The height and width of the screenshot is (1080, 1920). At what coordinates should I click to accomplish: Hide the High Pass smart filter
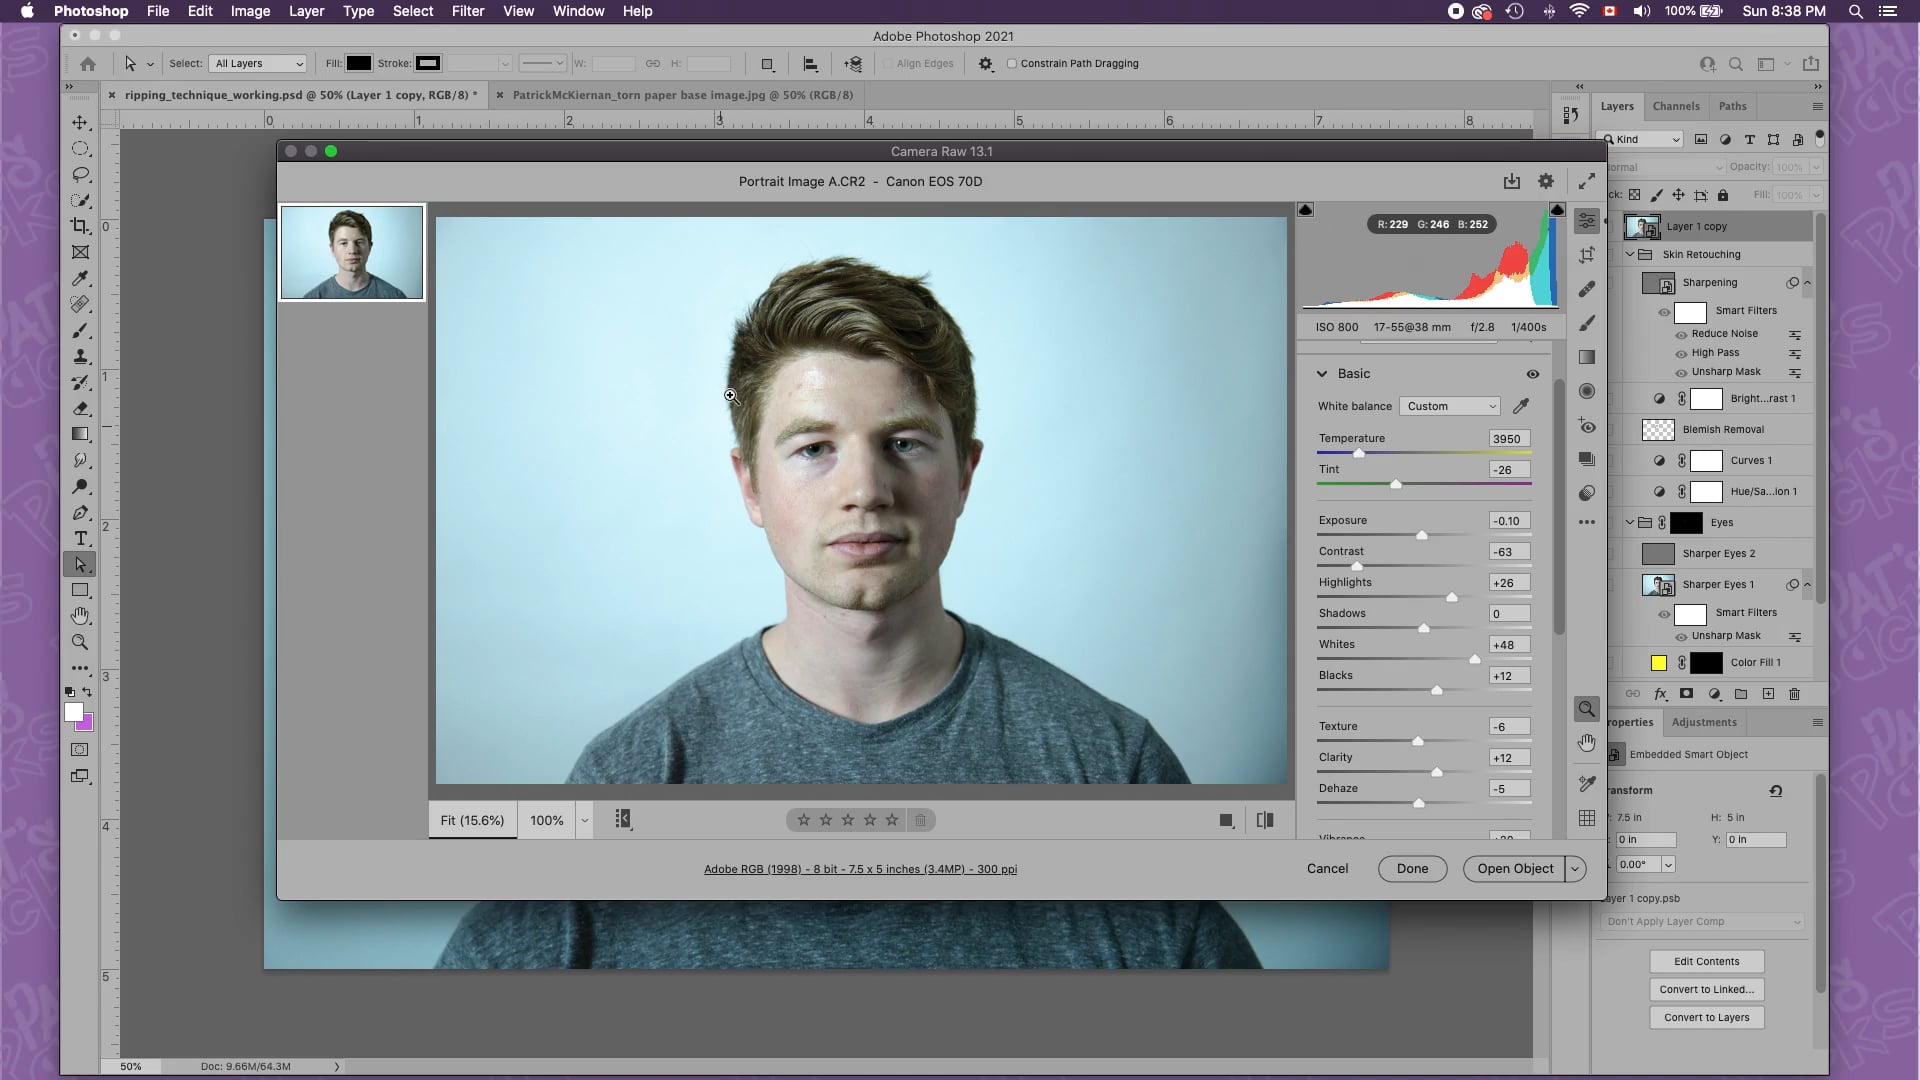tap(1681, 354)
